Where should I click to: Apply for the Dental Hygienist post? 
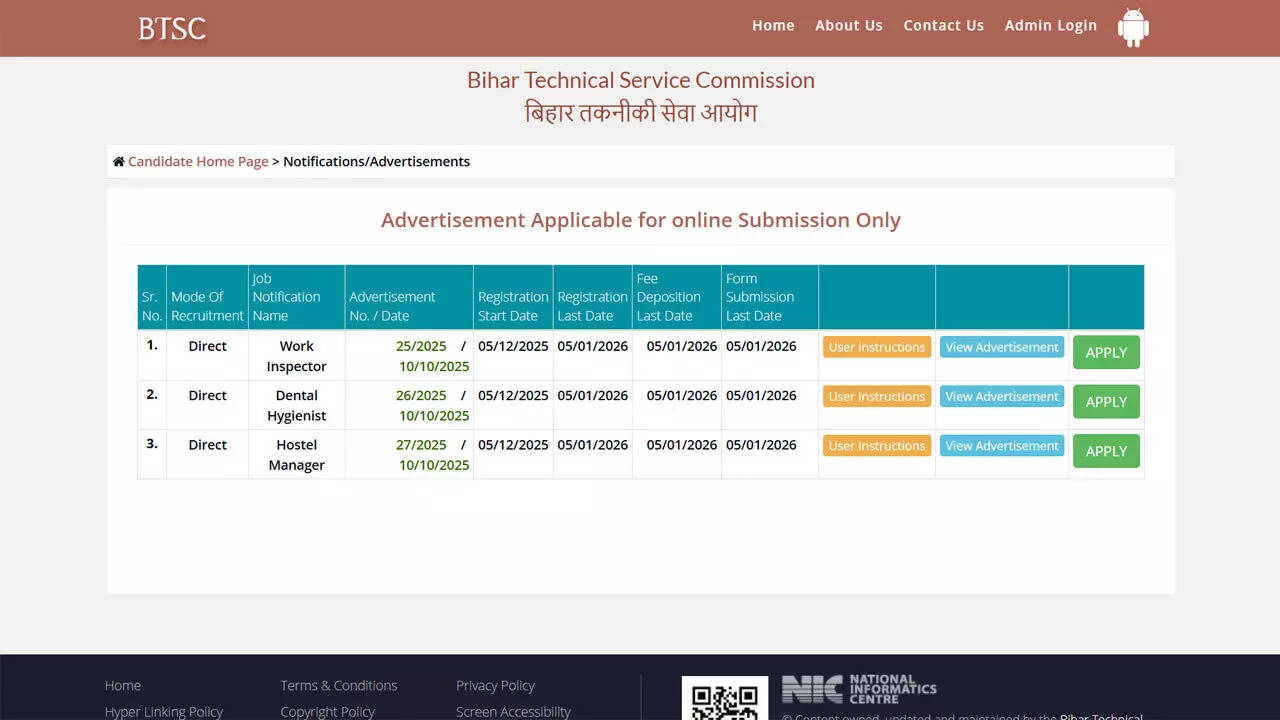click(1106, 402)
